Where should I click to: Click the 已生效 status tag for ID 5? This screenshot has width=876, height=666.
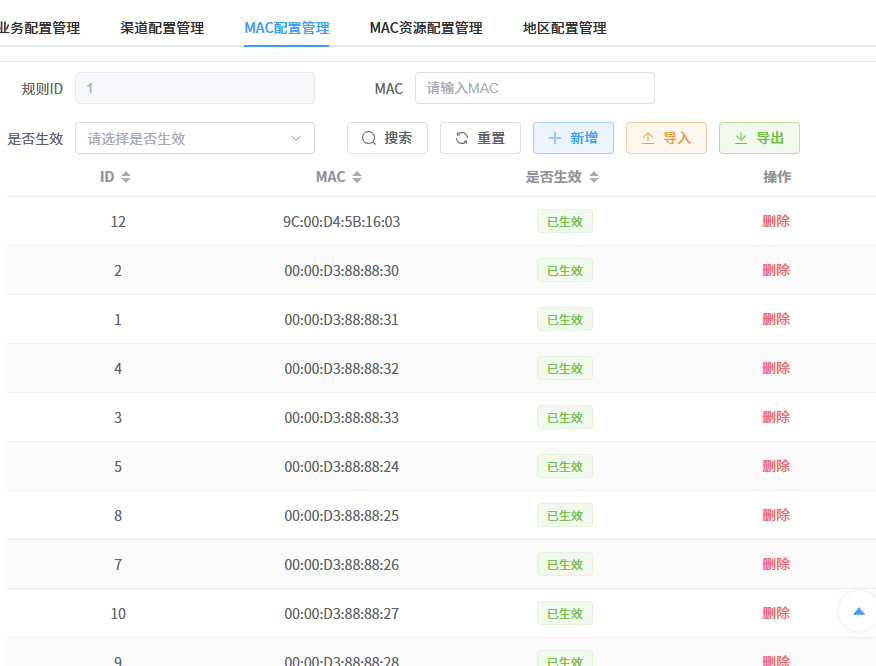coord(564,466)
